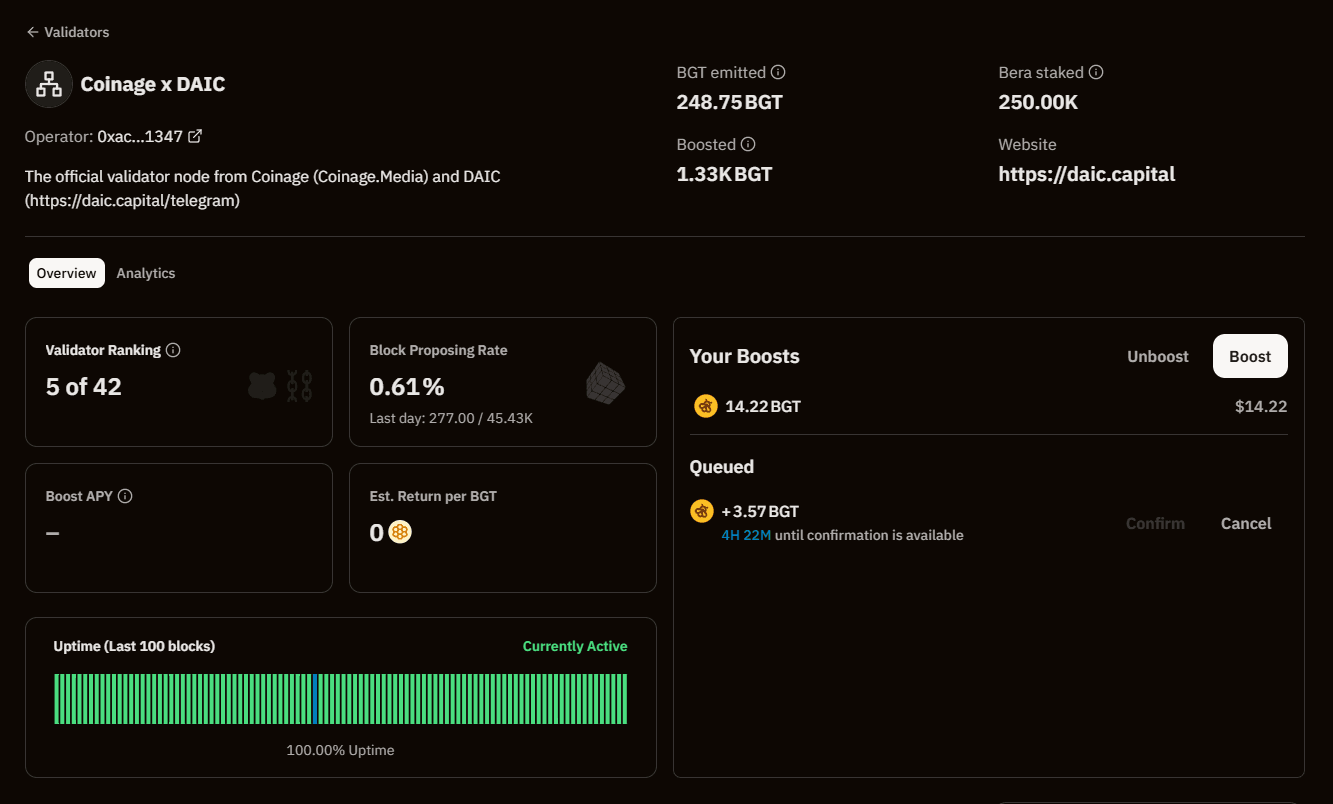
Task: Click info icon beside Validator Ranking
Action: [x=173, y=350]
